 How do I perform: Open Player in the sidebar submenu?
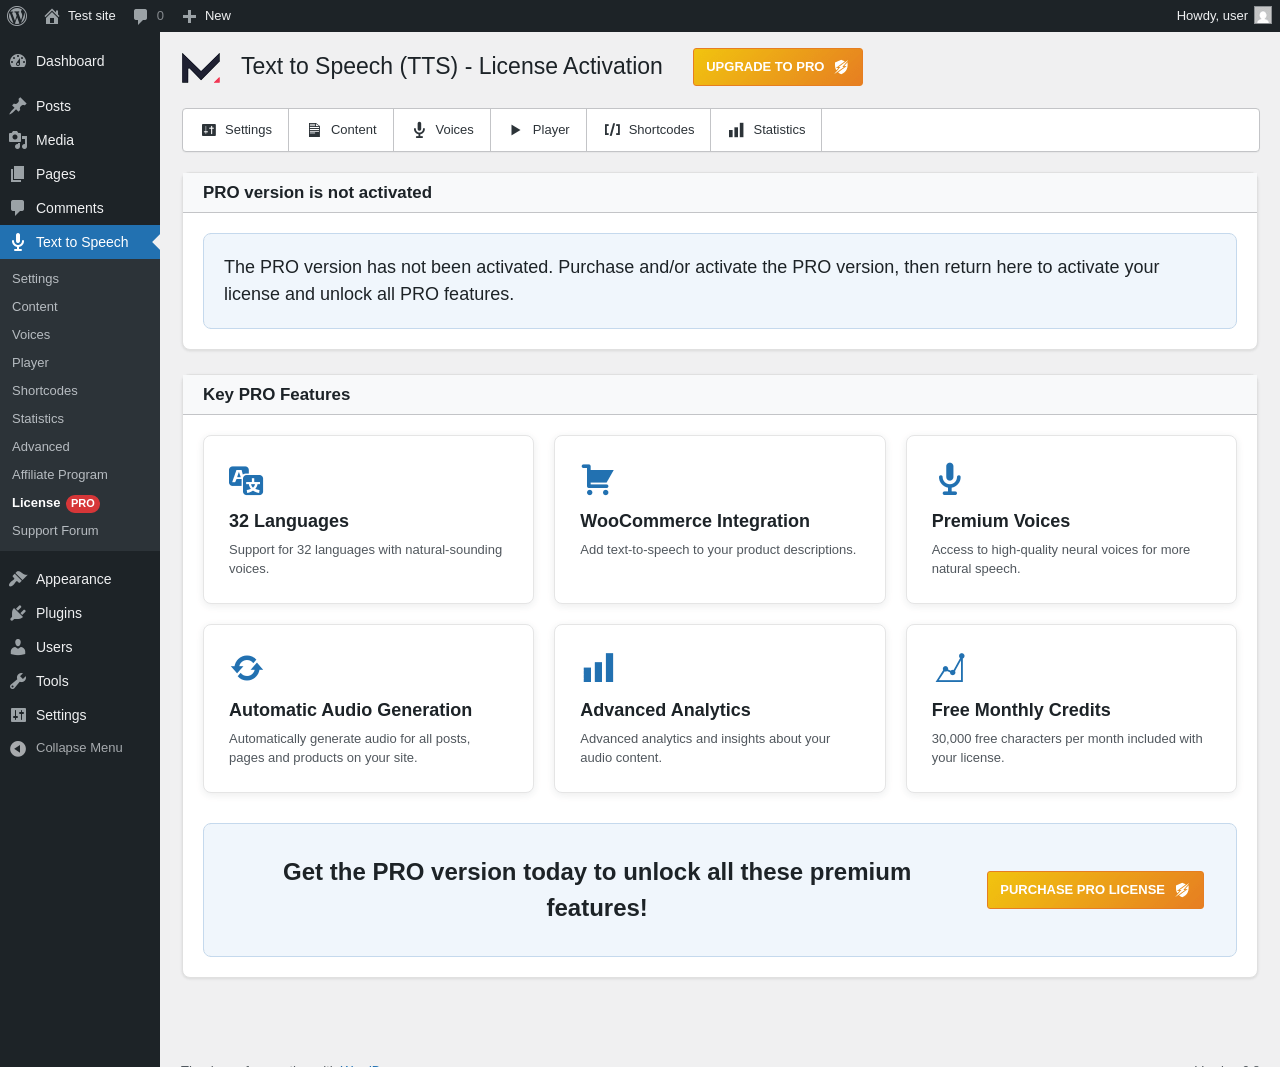pyautogui.click(x=30, y=363)
